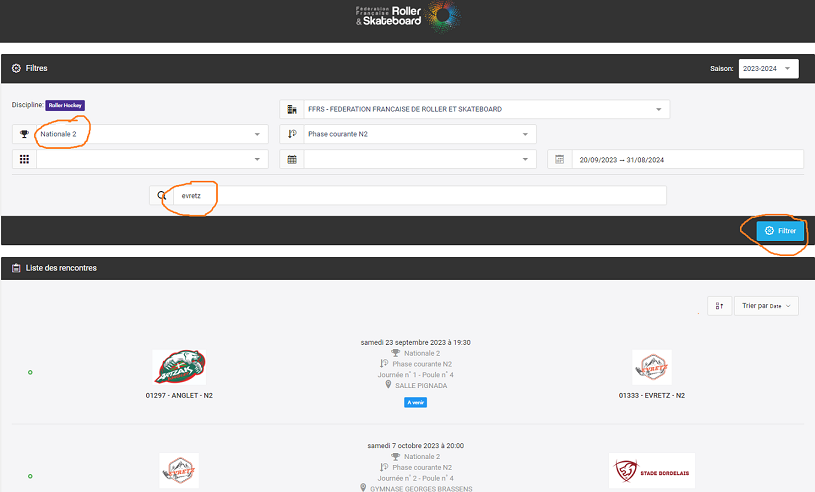Viewport: 815px width, 492px height.
Task: Open the Phase courante N2 dropdown
Action: pyautogui.click(x=420, y=134)
